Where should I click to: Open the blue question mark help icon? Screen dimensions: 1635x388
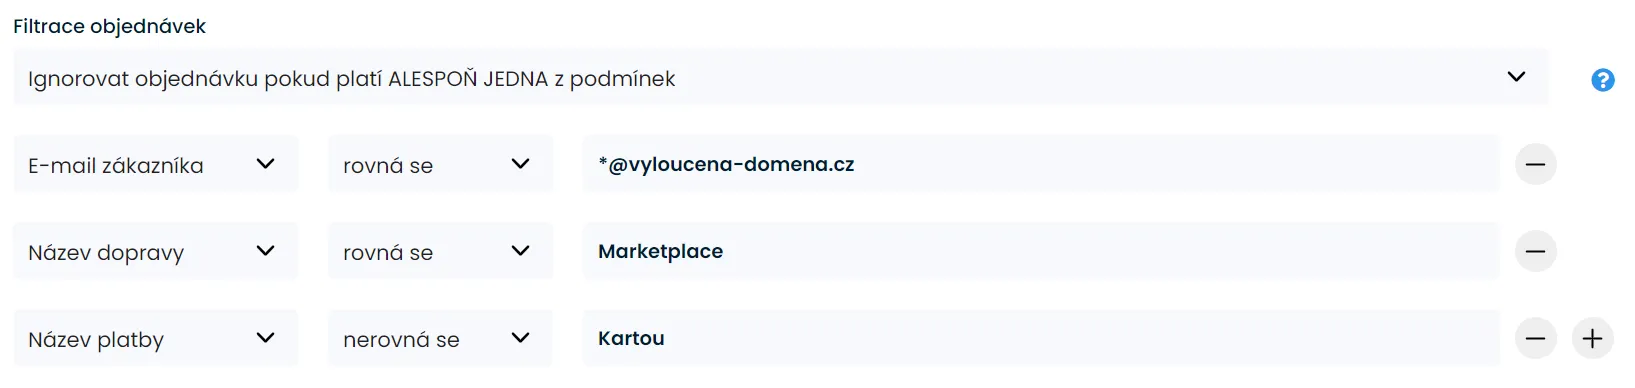(1602, 80)
